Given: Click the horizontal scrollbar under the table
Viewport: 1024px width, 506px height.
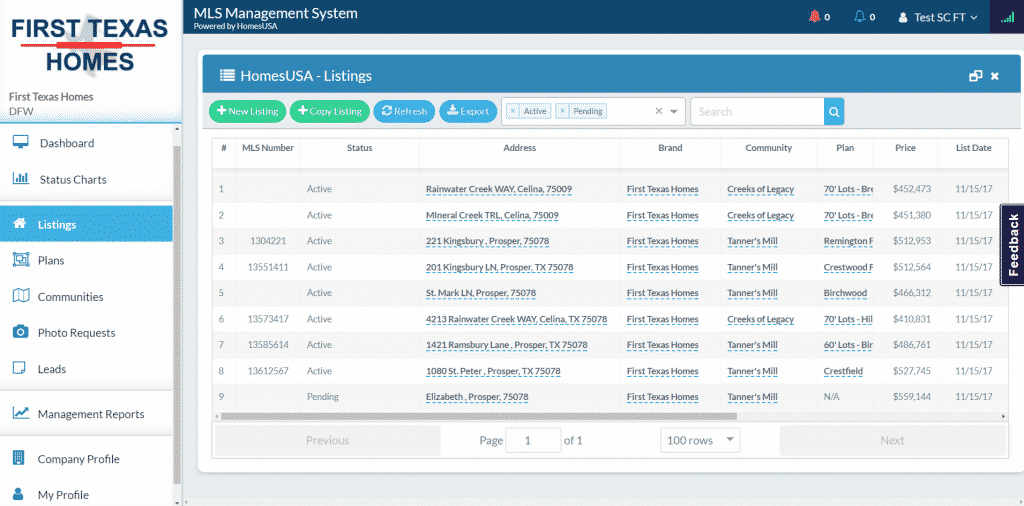Looking at the screenshot, I should click(478, 416).
